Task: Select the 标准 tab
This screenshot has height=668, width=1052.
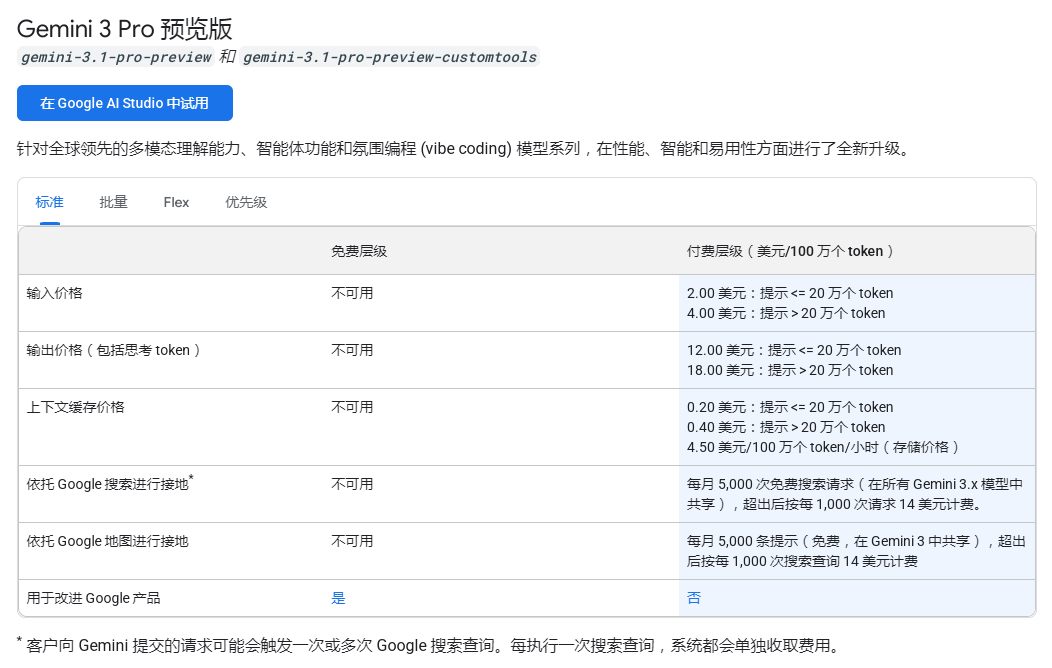Action: 50,202
